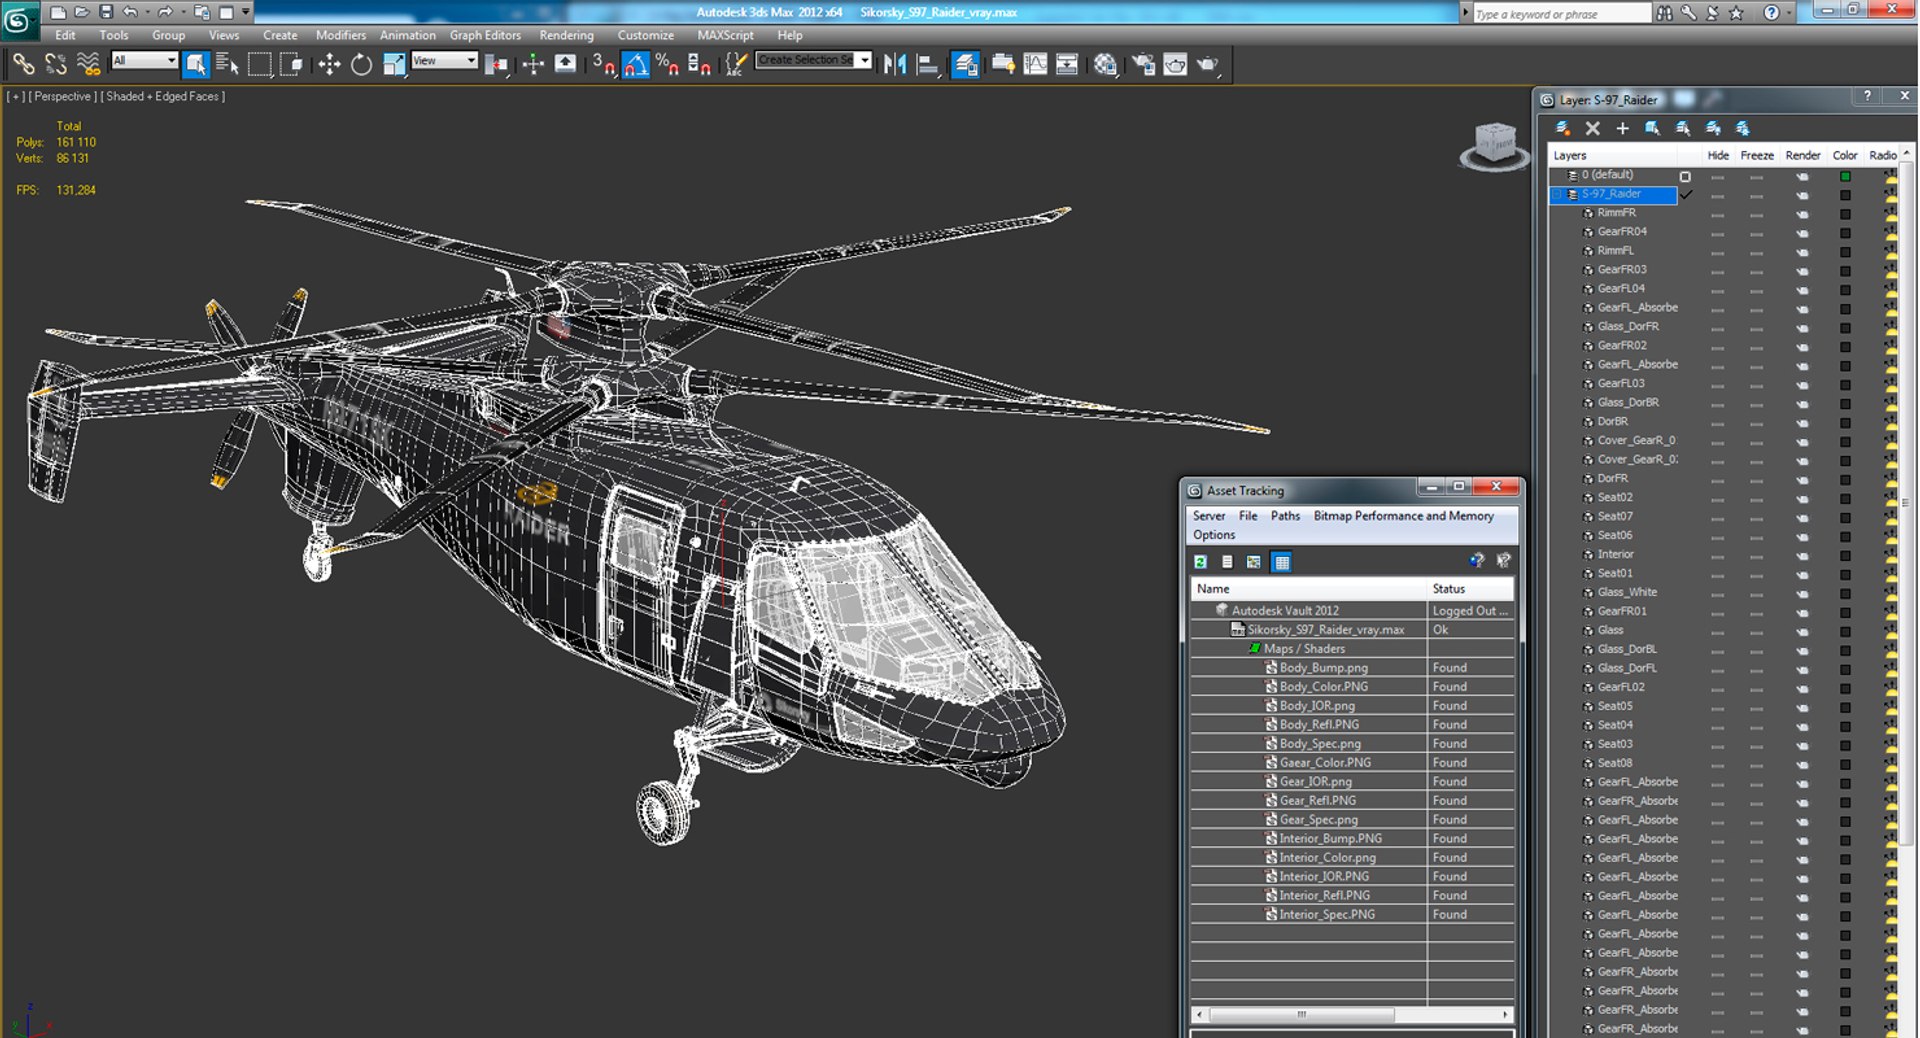Open the reference coordinate system 'View' dropdown
Screen dimensions: 1920x1038
point(444,60)
